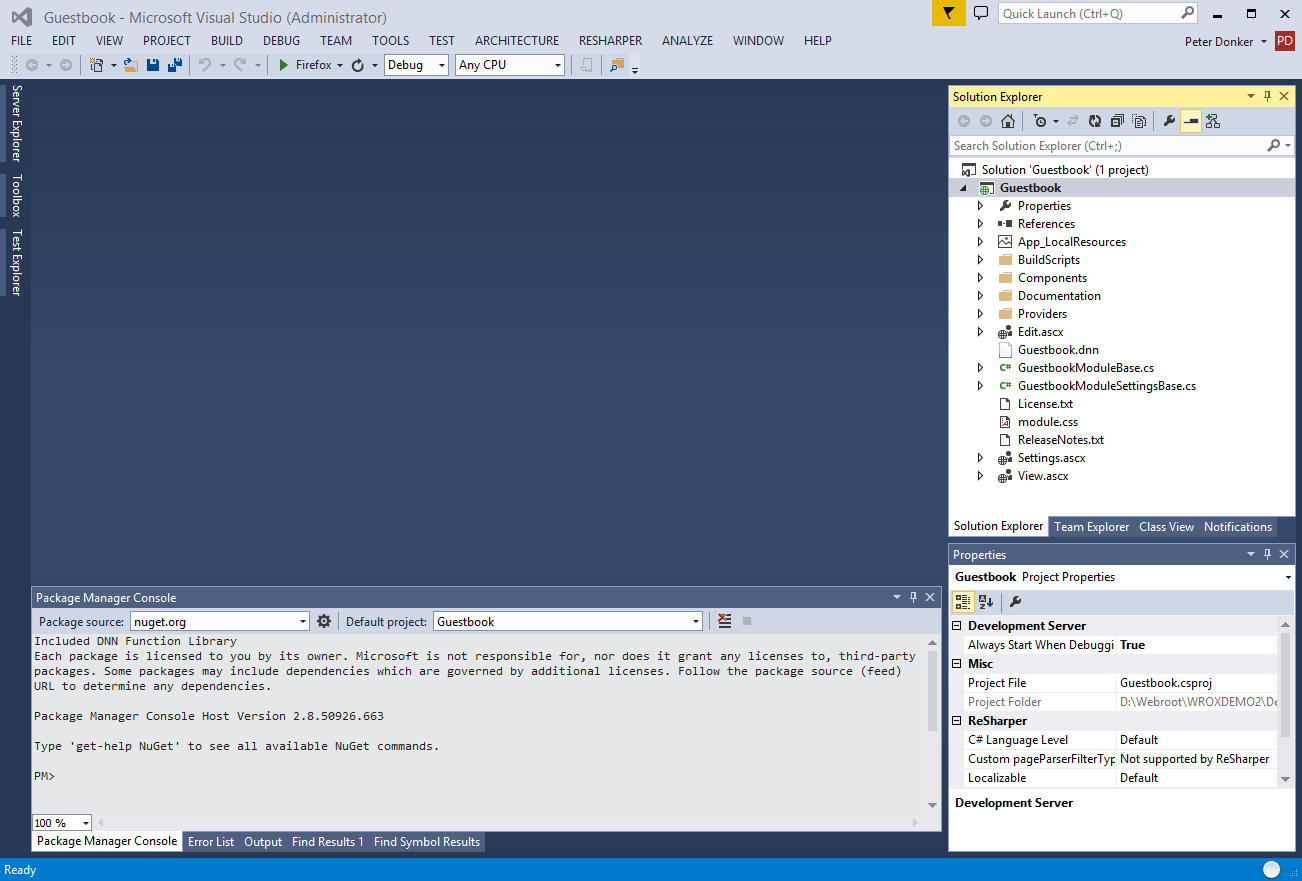
Task: Open the Server Explorer side tab
Action: (16, 123)
